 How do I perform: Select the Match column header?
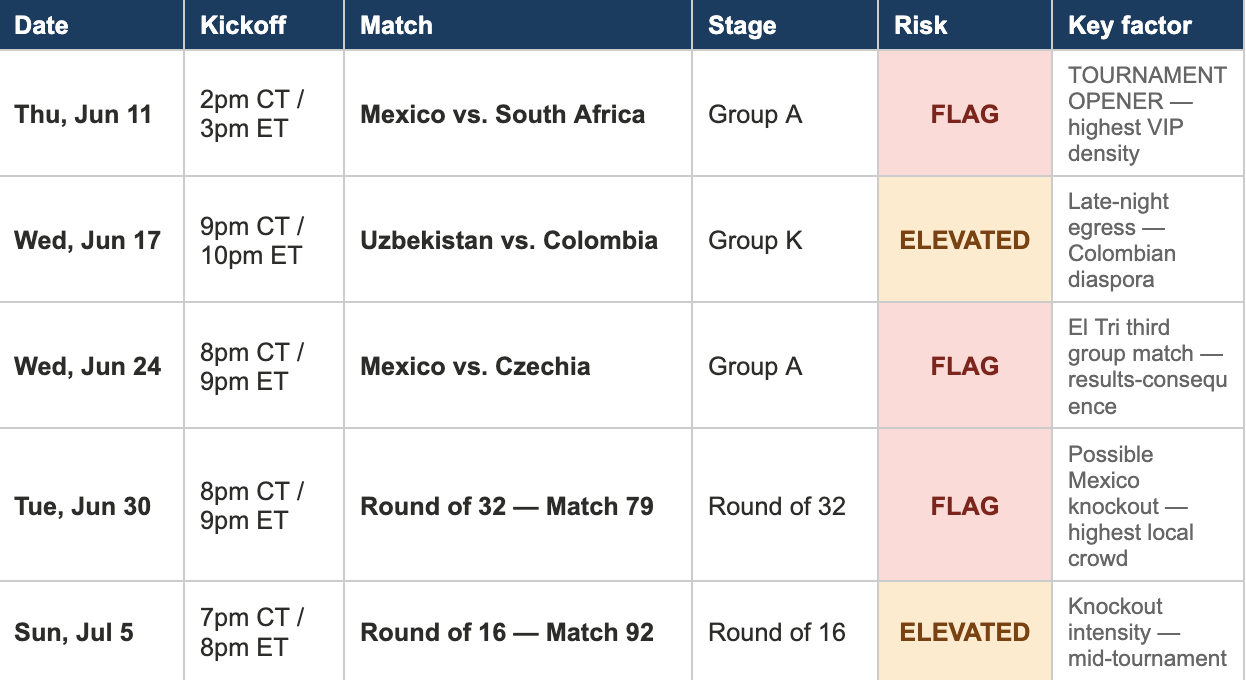click(518, 25)
